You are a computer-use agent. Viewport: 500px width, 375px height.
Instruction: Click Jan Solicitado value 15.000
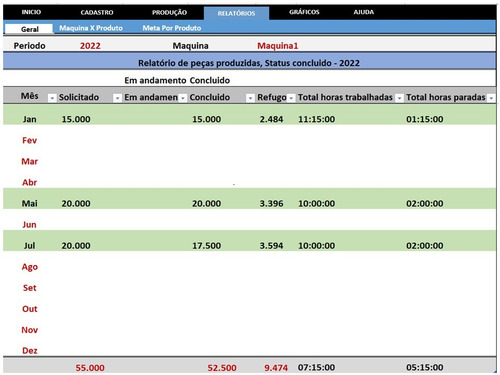pos(76,119)
